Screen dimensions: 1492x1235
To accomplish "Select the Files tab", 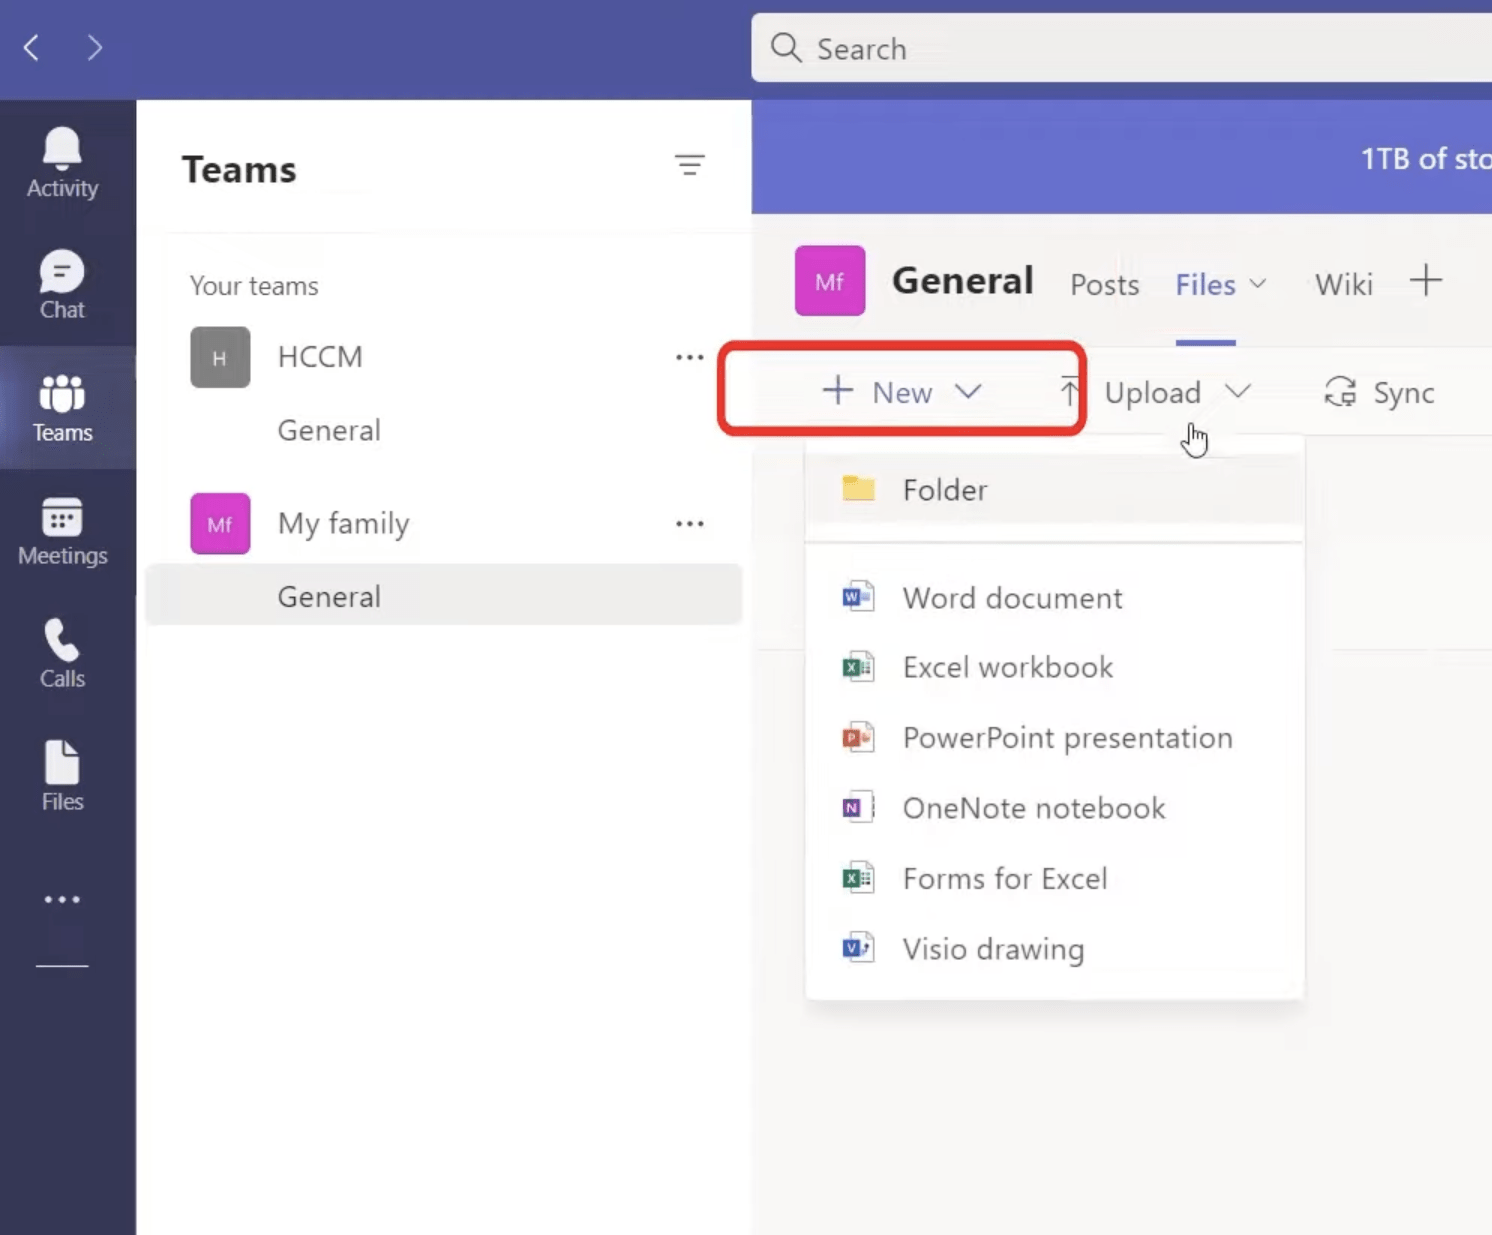I will point(1205,285).
